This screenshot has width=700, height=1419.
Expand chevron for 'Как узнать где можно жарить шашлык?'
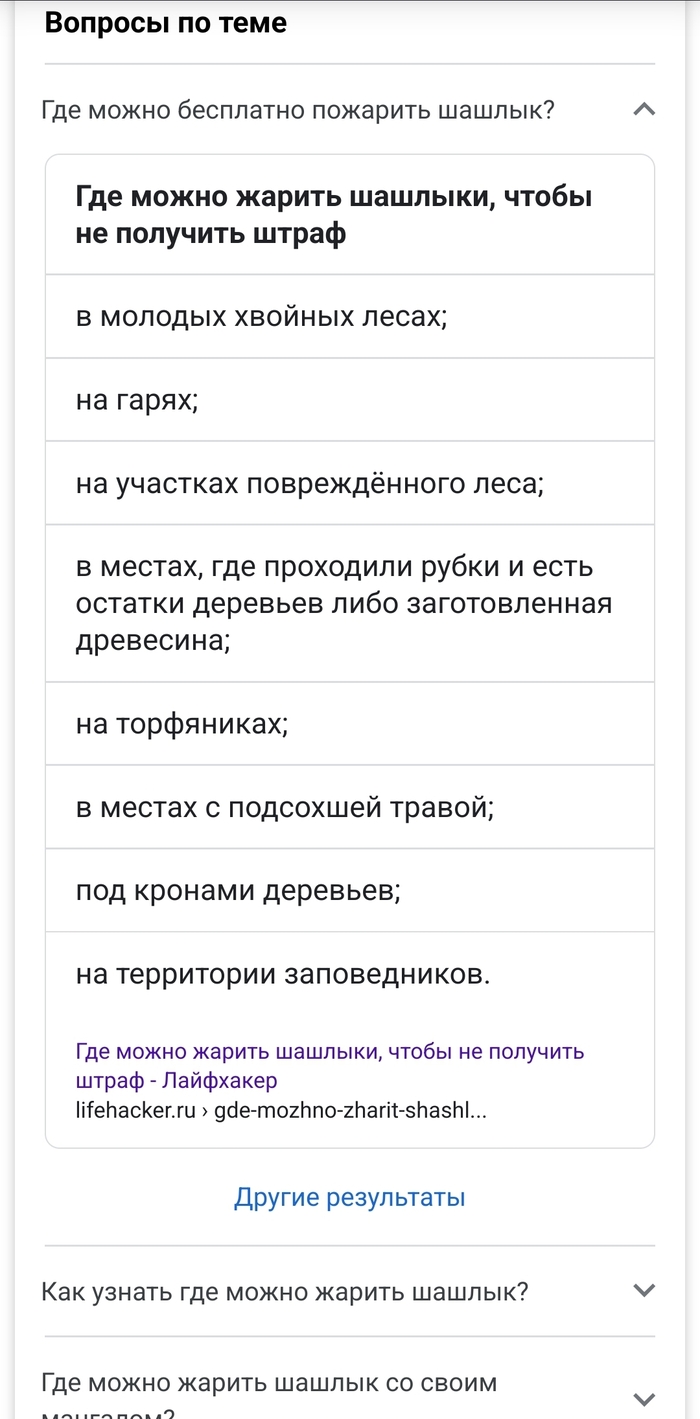[645, 1291]
